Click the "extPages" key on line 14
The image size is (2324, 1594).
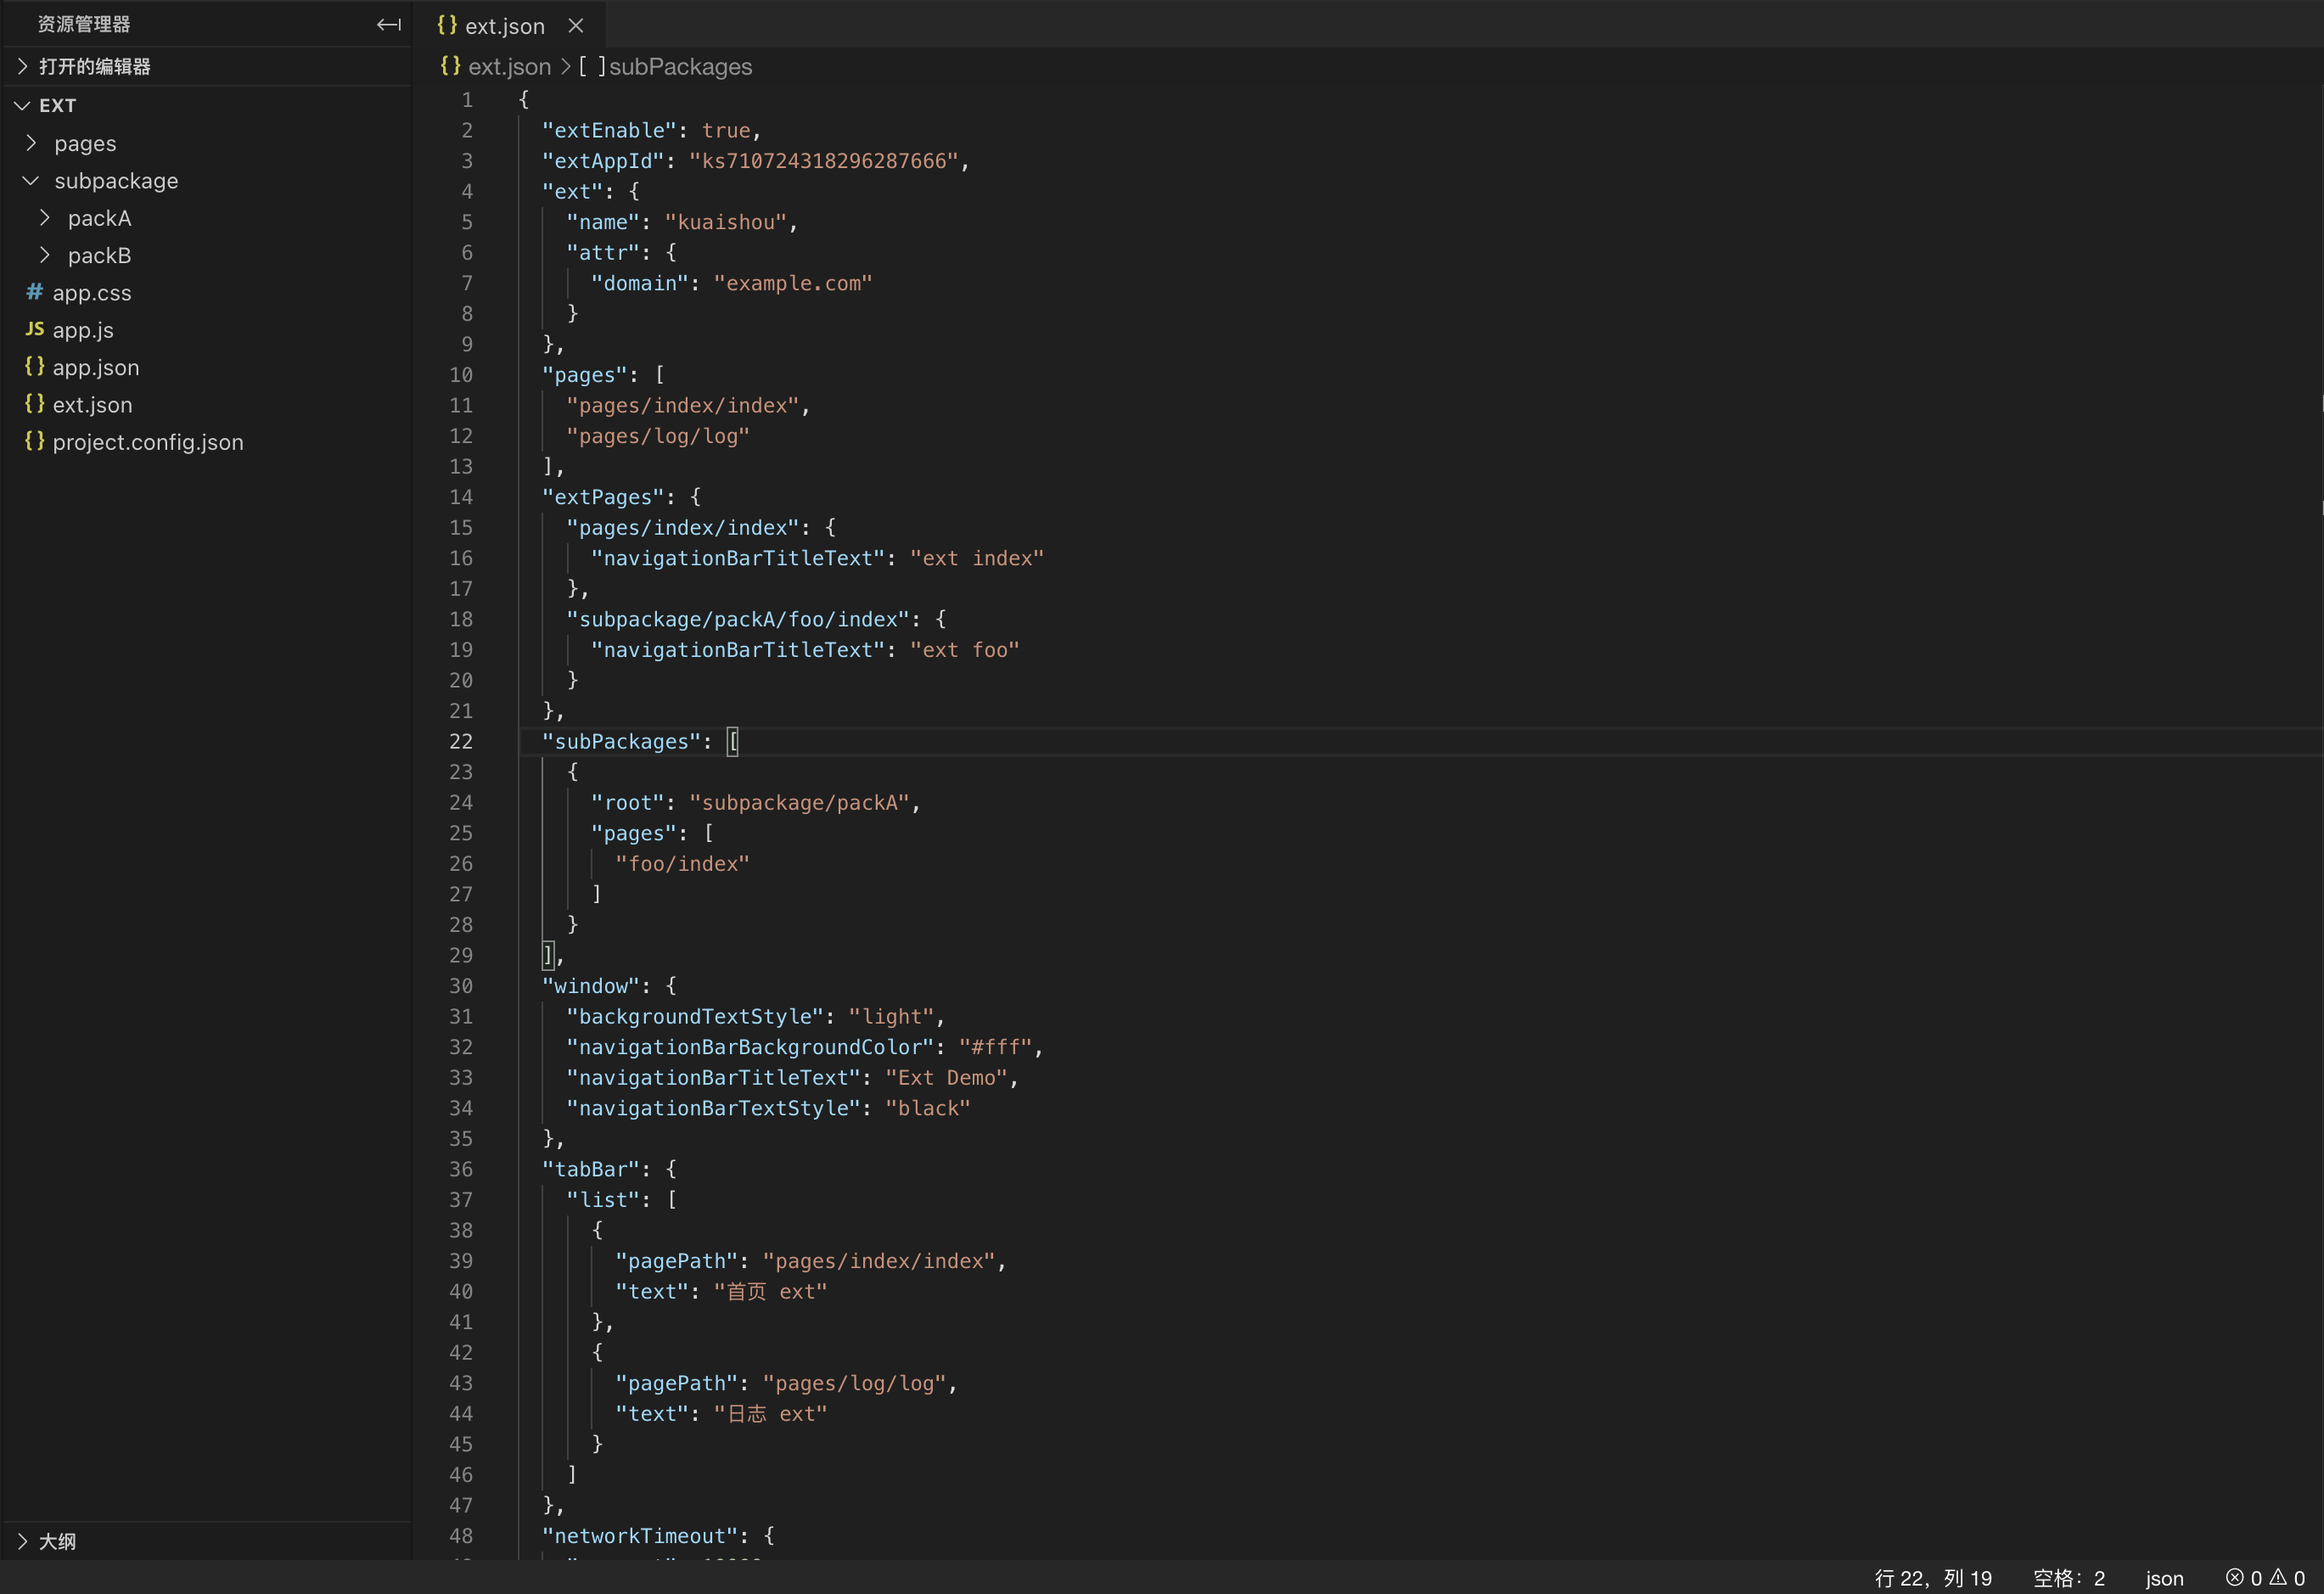[603, 497]
